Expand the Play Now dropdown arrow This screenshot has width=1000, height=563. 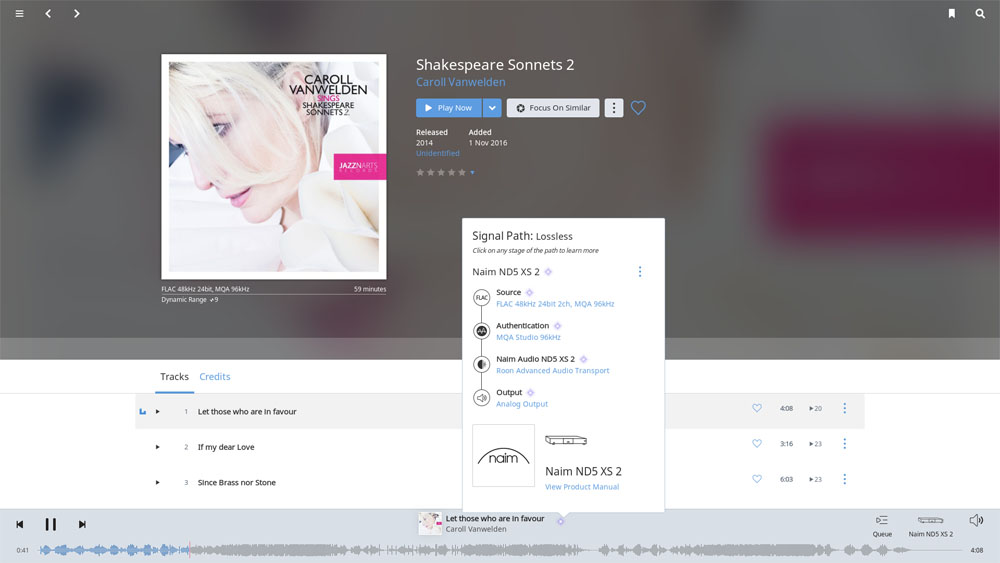click(492, 108)
